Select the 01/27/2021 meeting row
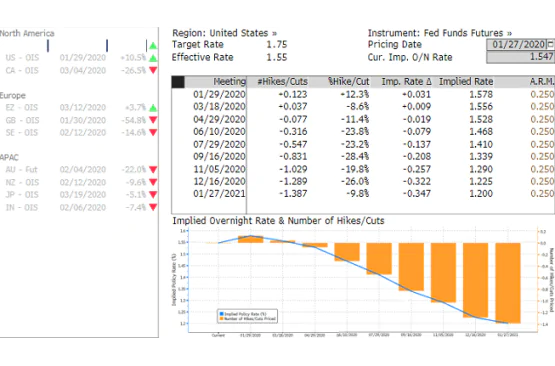This screenshot has width=555, height=366. coord(363,194)
